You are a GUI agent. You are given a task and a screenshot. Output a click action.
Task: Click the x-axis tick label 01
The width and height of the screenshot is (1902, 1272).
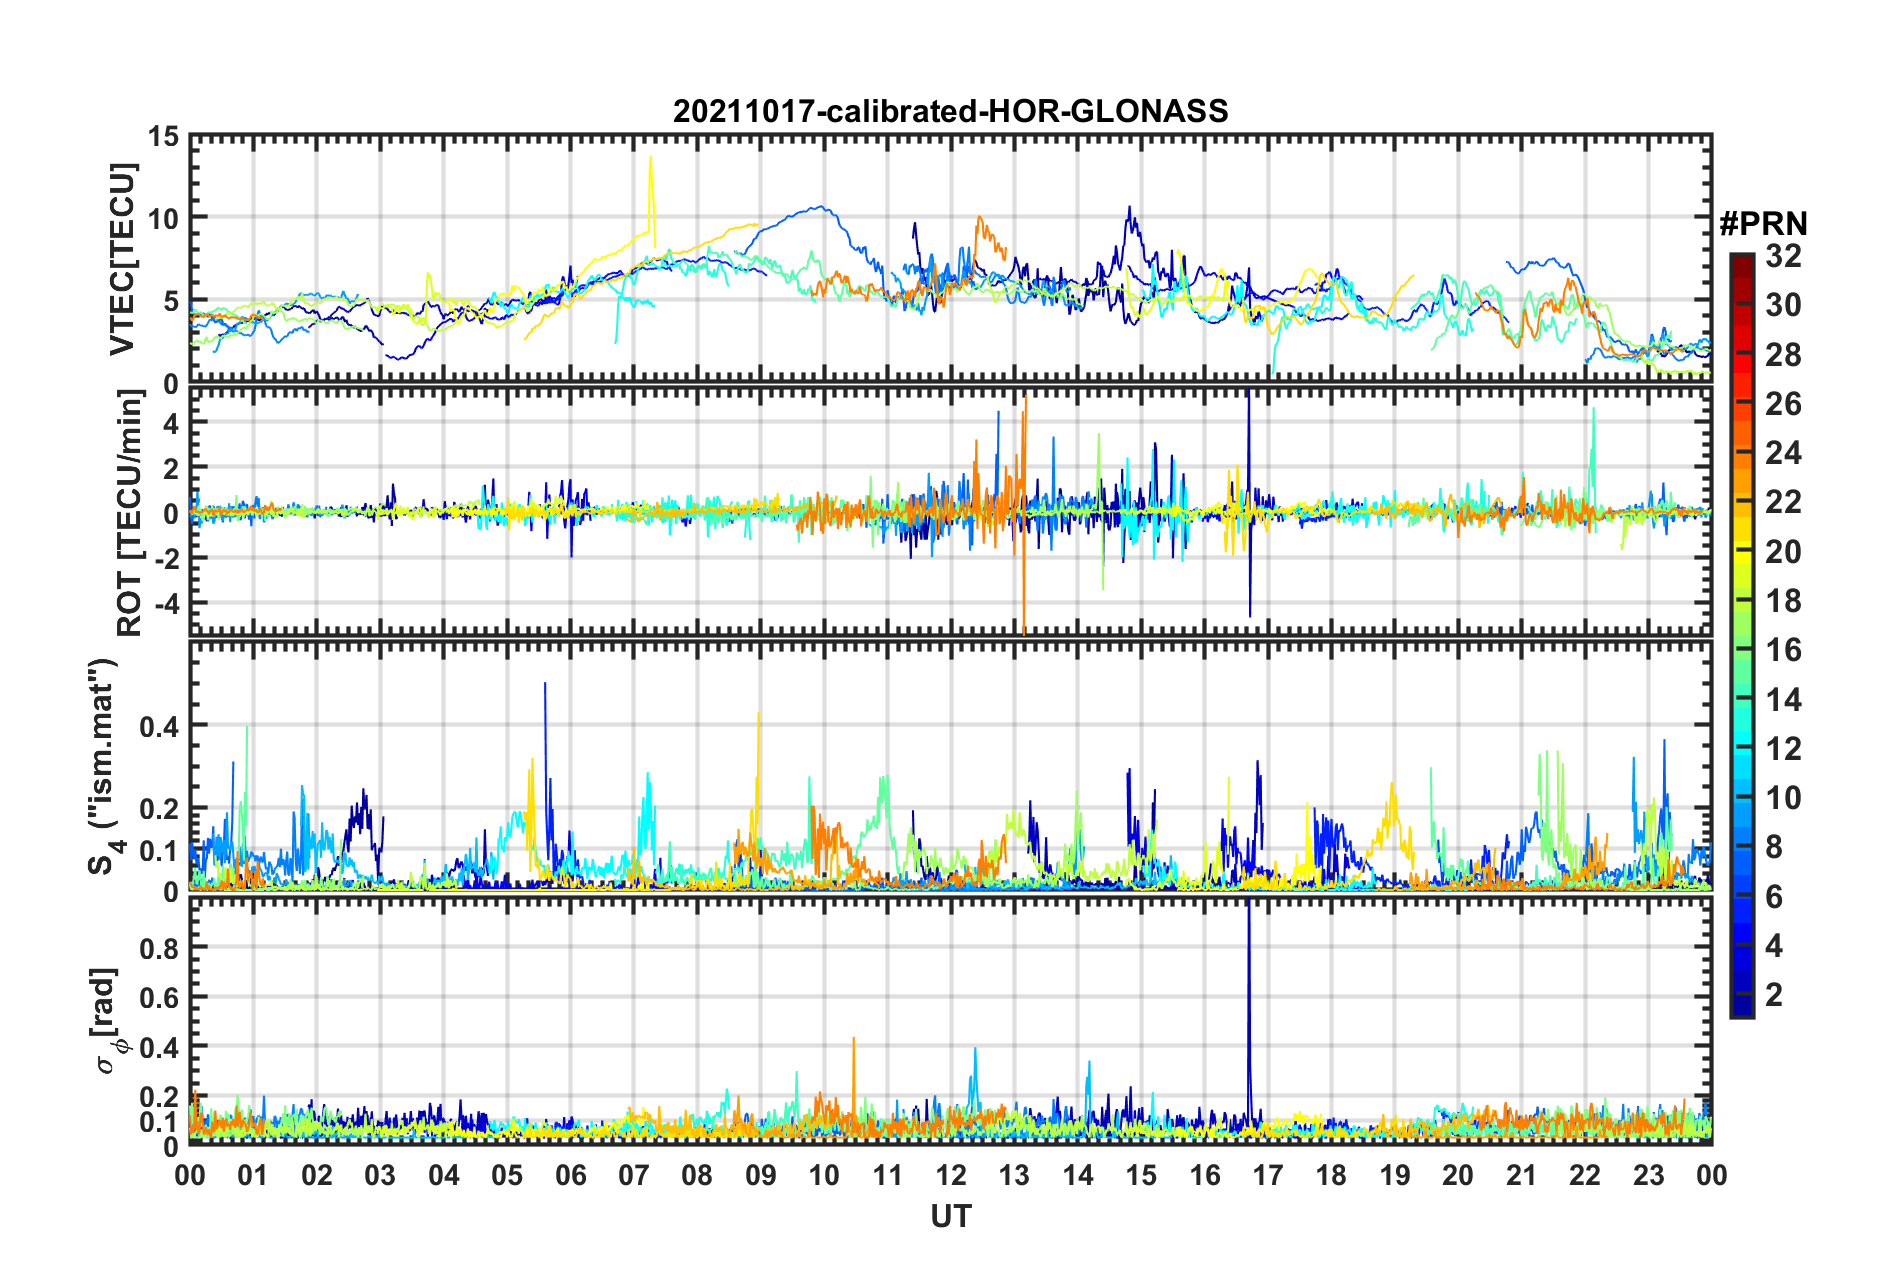pos(253,1175)
